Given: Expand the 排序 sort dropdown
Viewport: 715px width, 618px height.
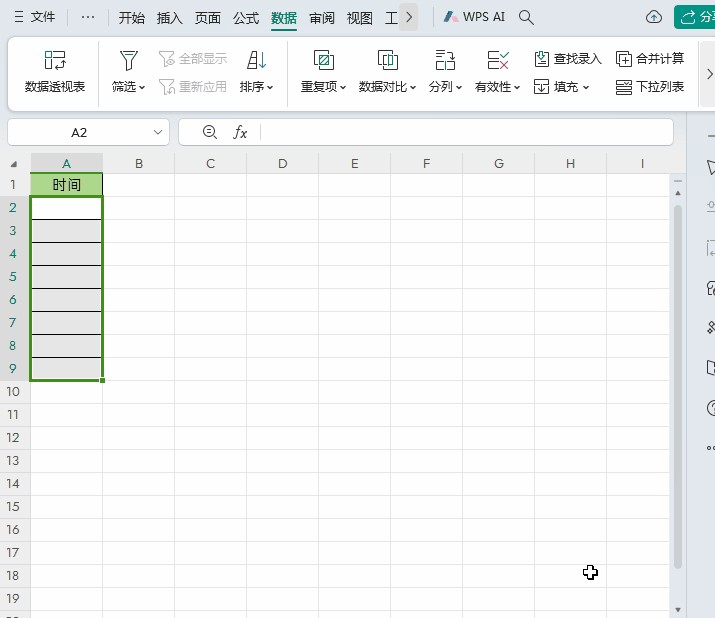Looking at the screenshot, I should pyautogui.click(x=256, y=87).
